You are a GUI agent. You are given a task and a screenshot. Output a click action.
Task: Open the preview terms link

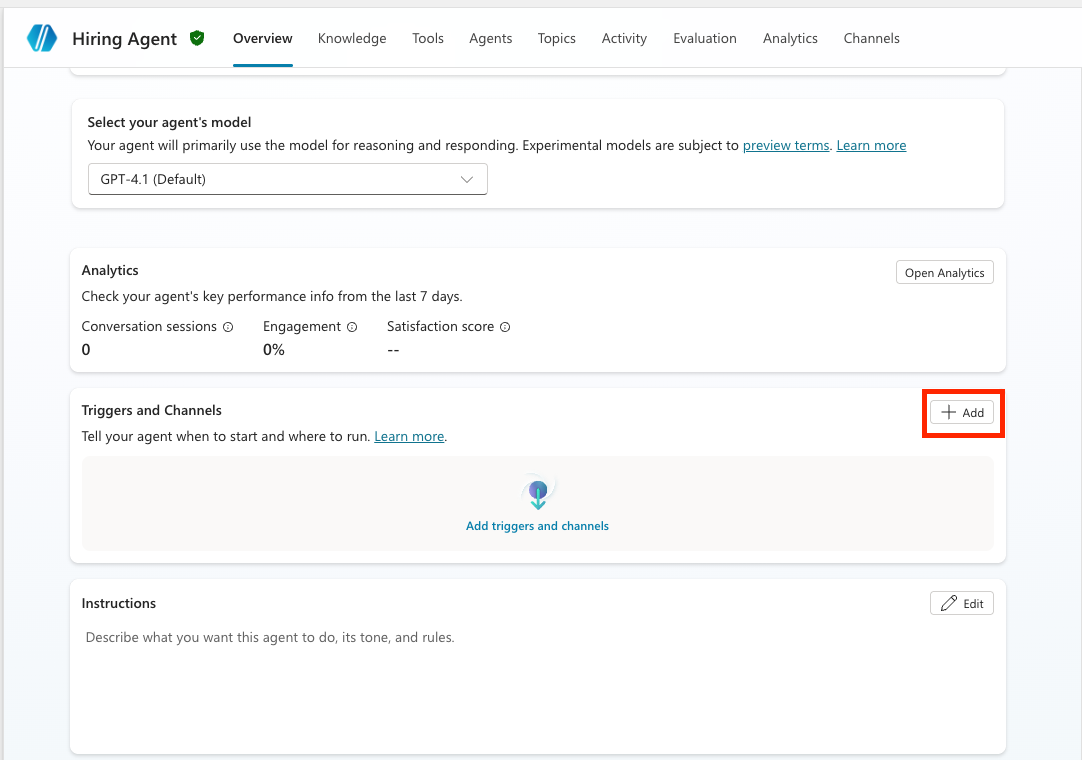pyautogui.click(x=786, y=146)
